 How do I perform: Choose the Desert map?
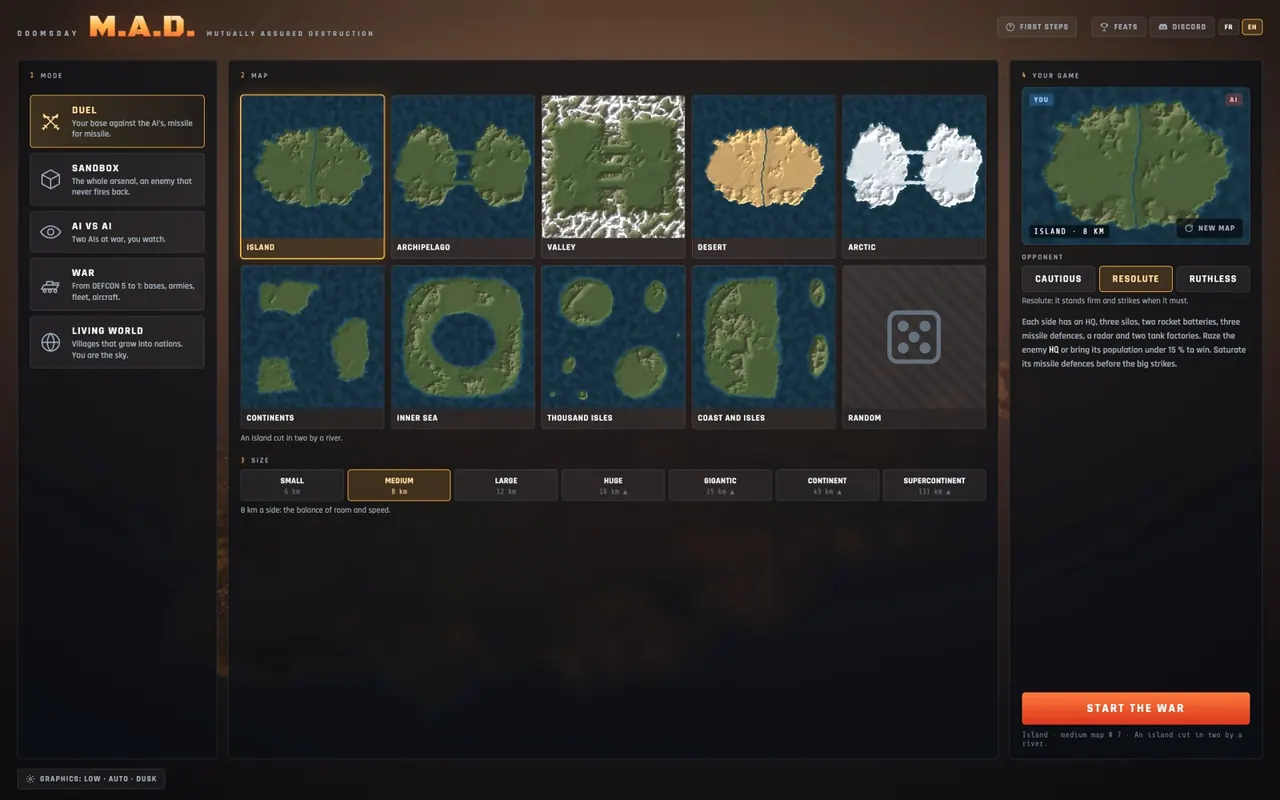point(764,177)
